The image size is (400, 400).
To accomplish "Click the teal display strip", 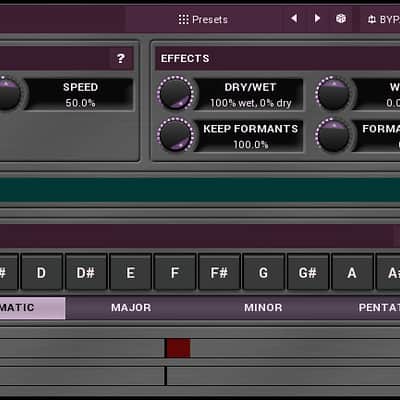I will pyautogui.click(x=200, y=190).
